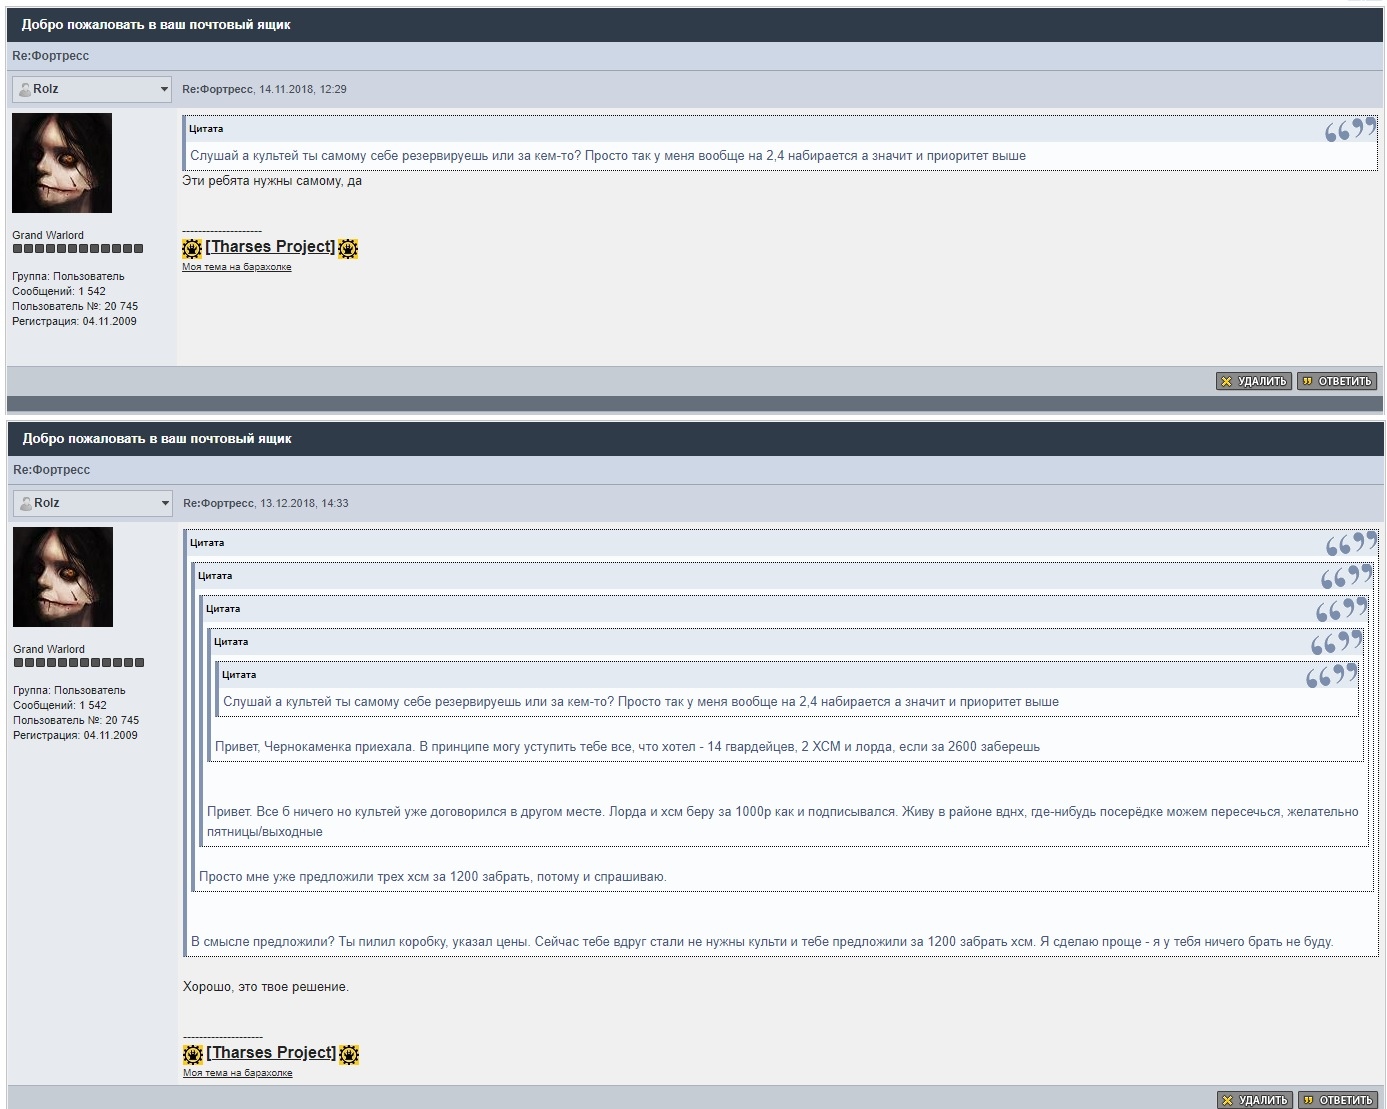Click the emblem icon left of first [Tharses Project]
Image resolution: width=1387 pixels, height=1109 pixels.
point(192,248)
